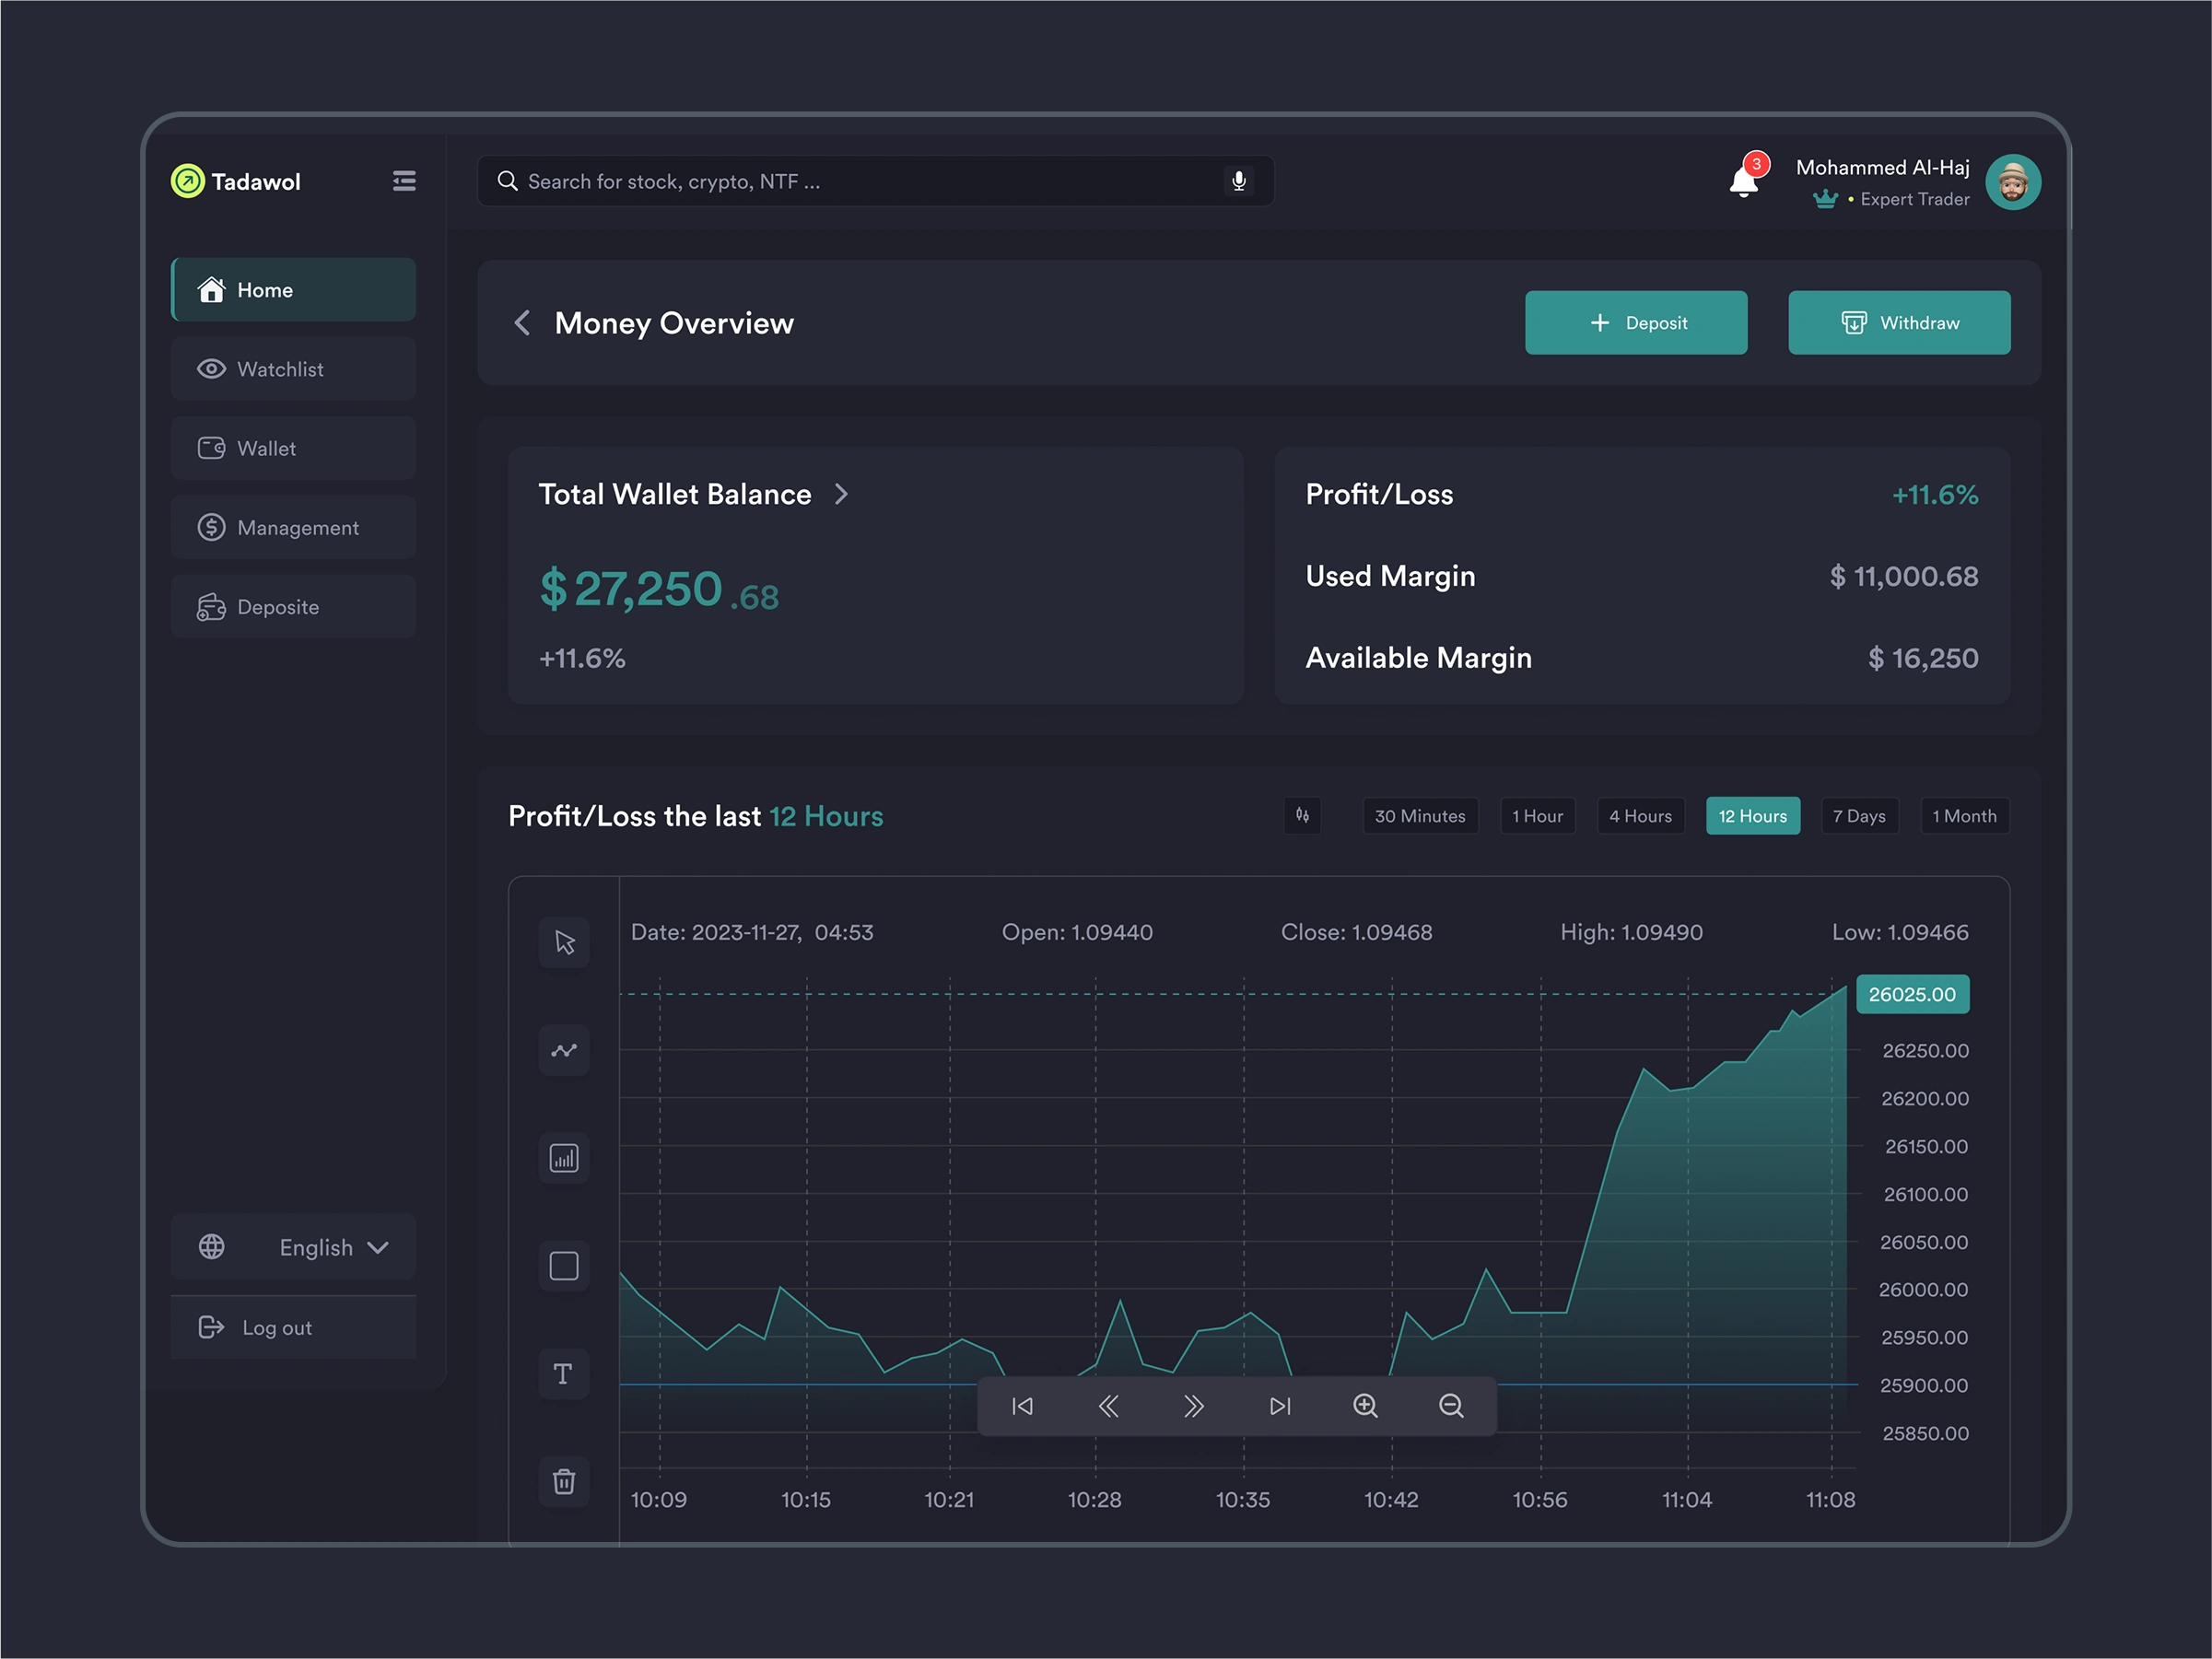Expand Total Wallet Balance chevron
This screenshot has width=2212, height=1659.
click(x=841, y=494)
